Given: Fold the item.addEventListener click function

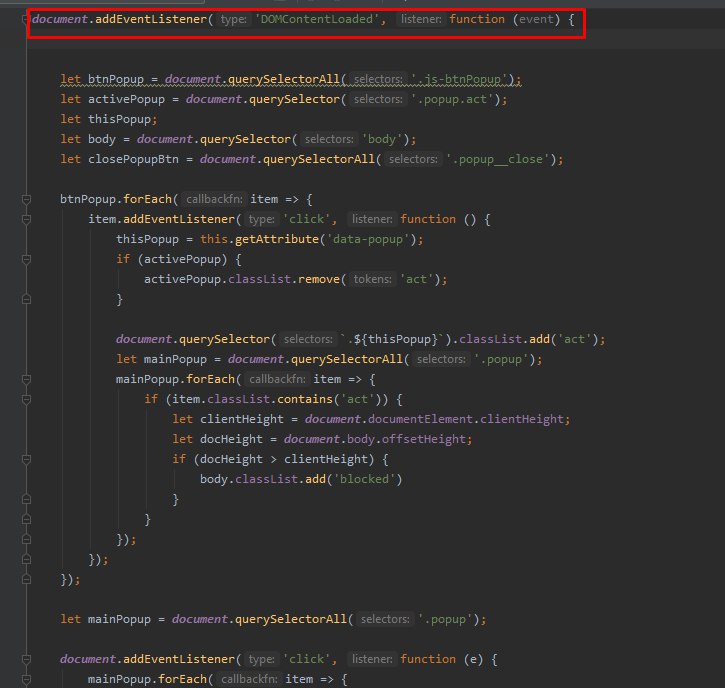Looking at the screenshot, I should pyautogui.click(x=26, y=219).
